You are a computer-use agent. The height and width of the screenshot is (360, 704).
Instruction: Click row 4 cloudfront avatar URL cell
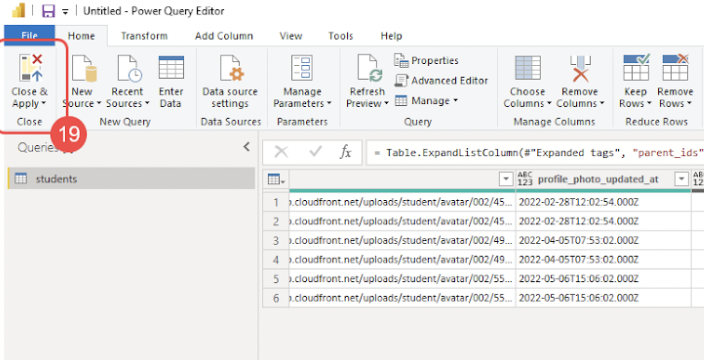402,260
